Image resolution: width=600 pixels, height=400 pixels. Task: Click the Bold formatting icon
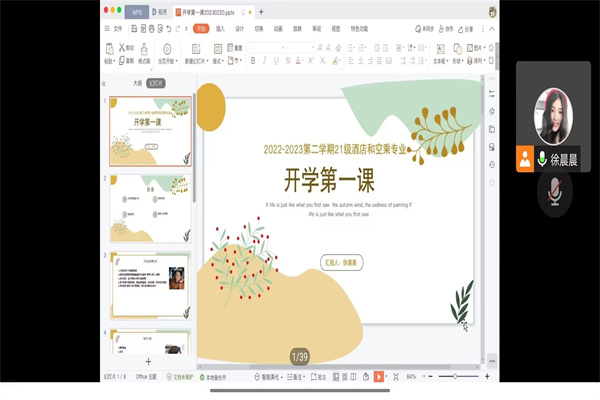pyautogui.click(x=252, y=60)
